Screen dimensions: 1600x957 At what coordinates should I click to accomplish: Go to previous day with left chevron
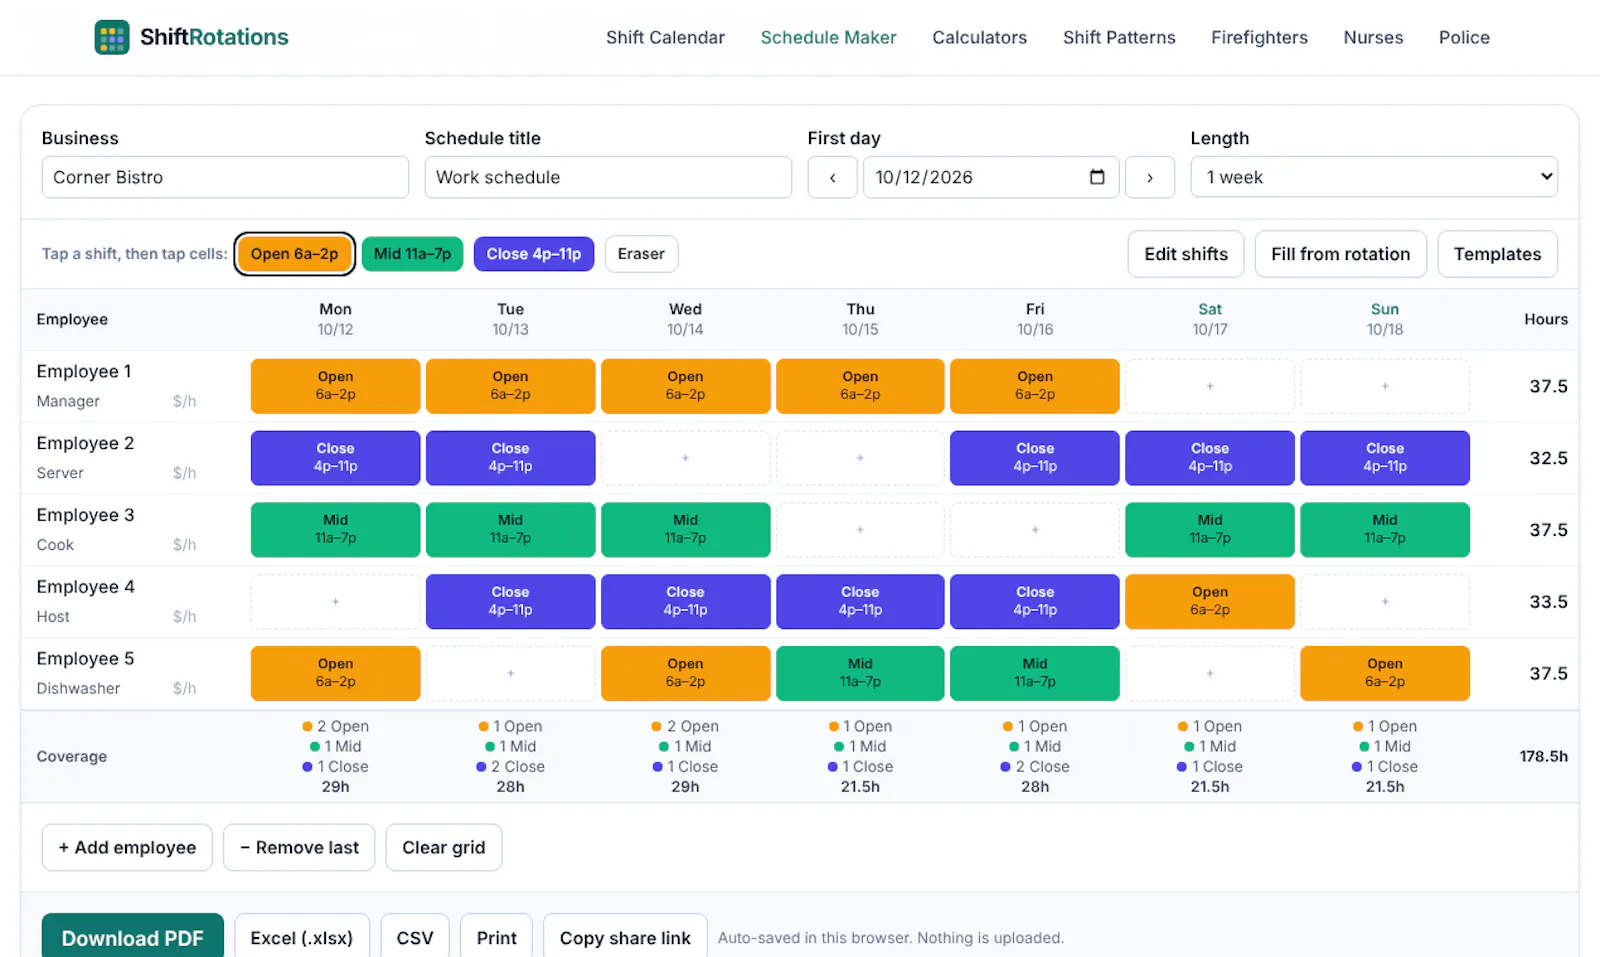click(832, 177)
